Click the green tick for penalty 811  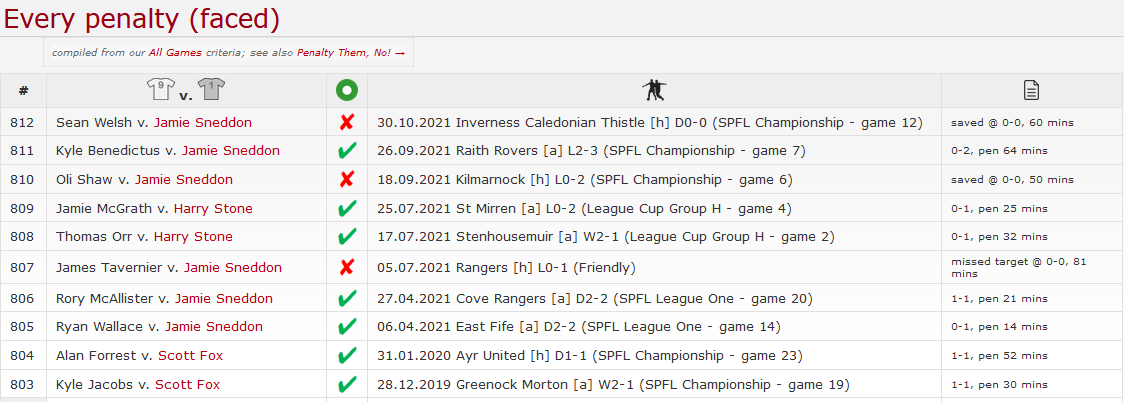coord(347,150)
